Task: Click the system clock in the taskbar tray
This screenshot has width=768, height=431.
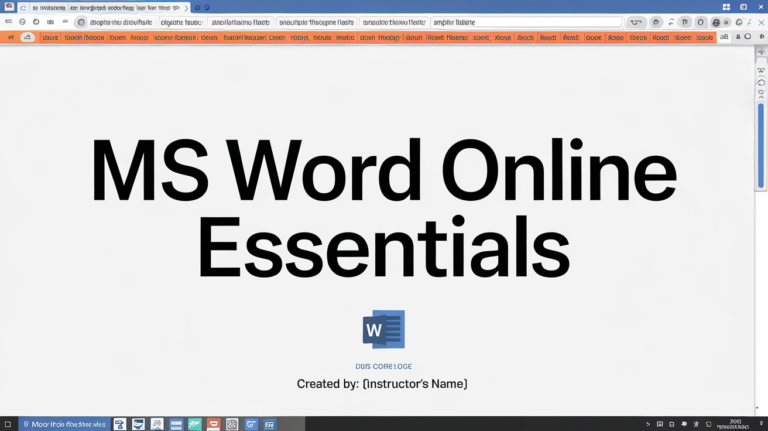Action: click(733, 424)
